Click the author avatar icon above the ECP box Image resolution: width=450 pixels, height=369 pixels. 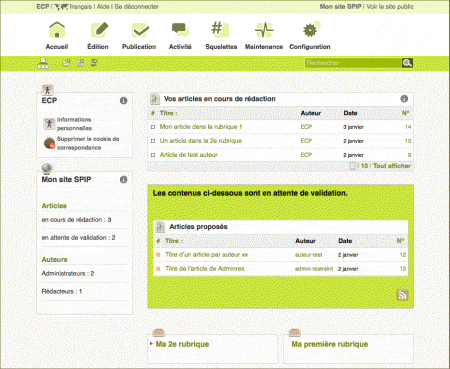point(48,90)
